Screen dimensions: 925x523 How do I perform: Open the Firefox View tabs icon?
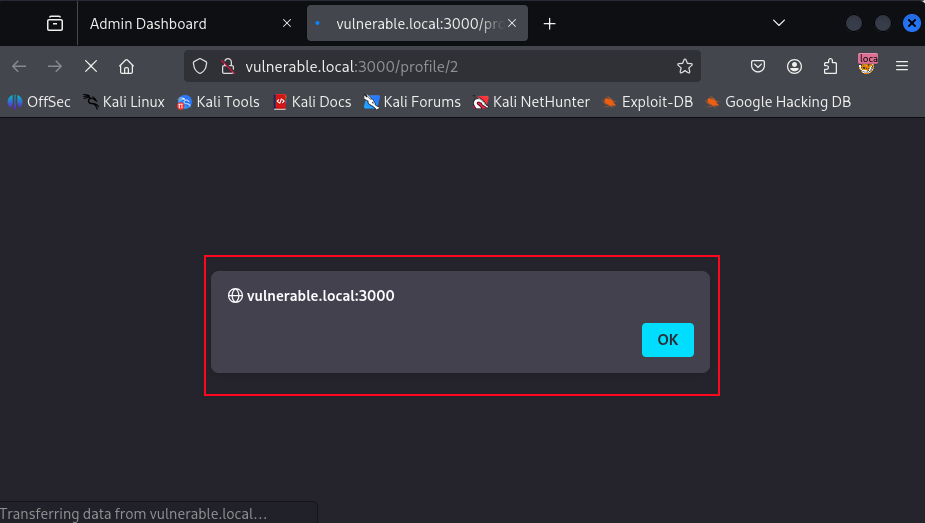pos(55,24)
